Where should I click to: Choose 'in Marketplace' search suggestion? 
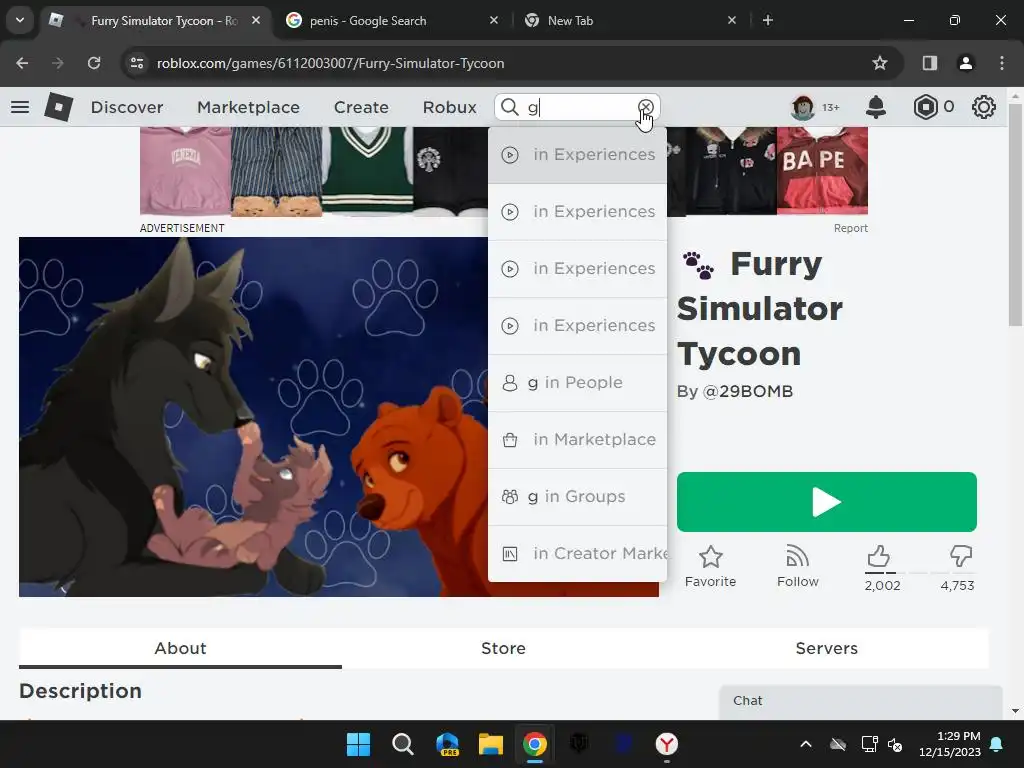[x=577, y=440]
